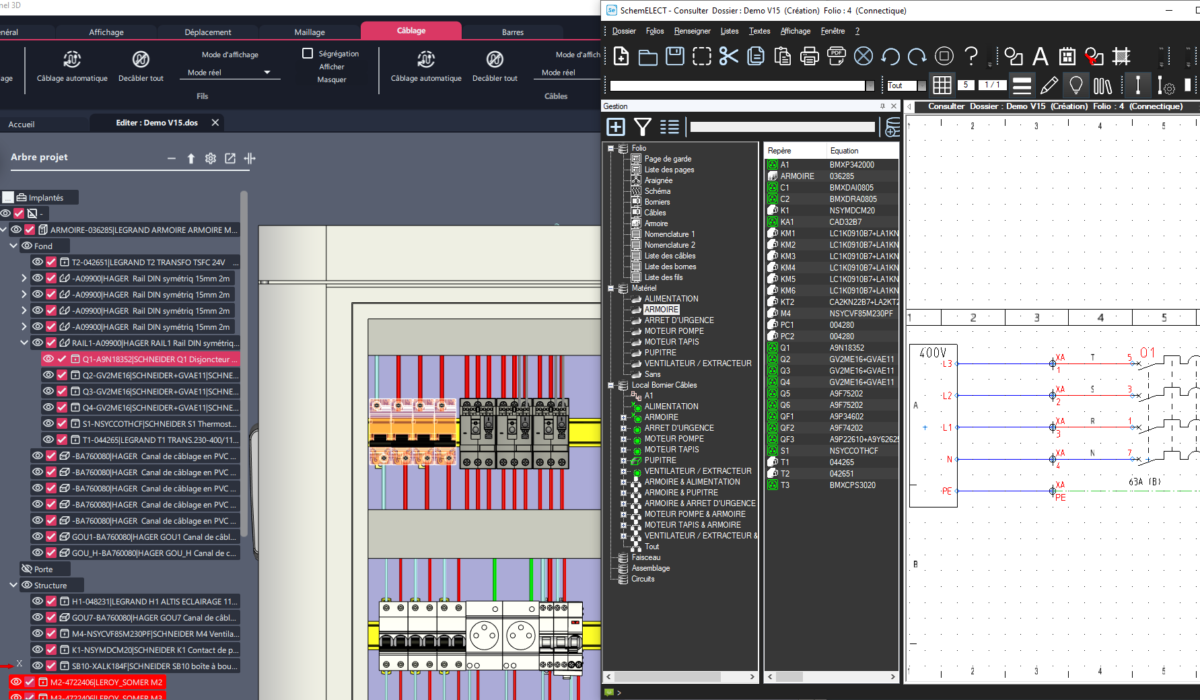1200x700 pixels.
Task: Select the KM1 row in Repère list
Action: tap(832, 233)
